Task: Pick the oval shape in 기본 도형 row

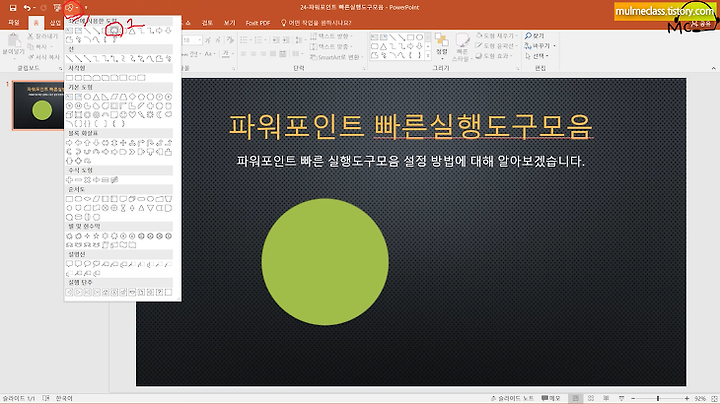Action: click(87, 97)
